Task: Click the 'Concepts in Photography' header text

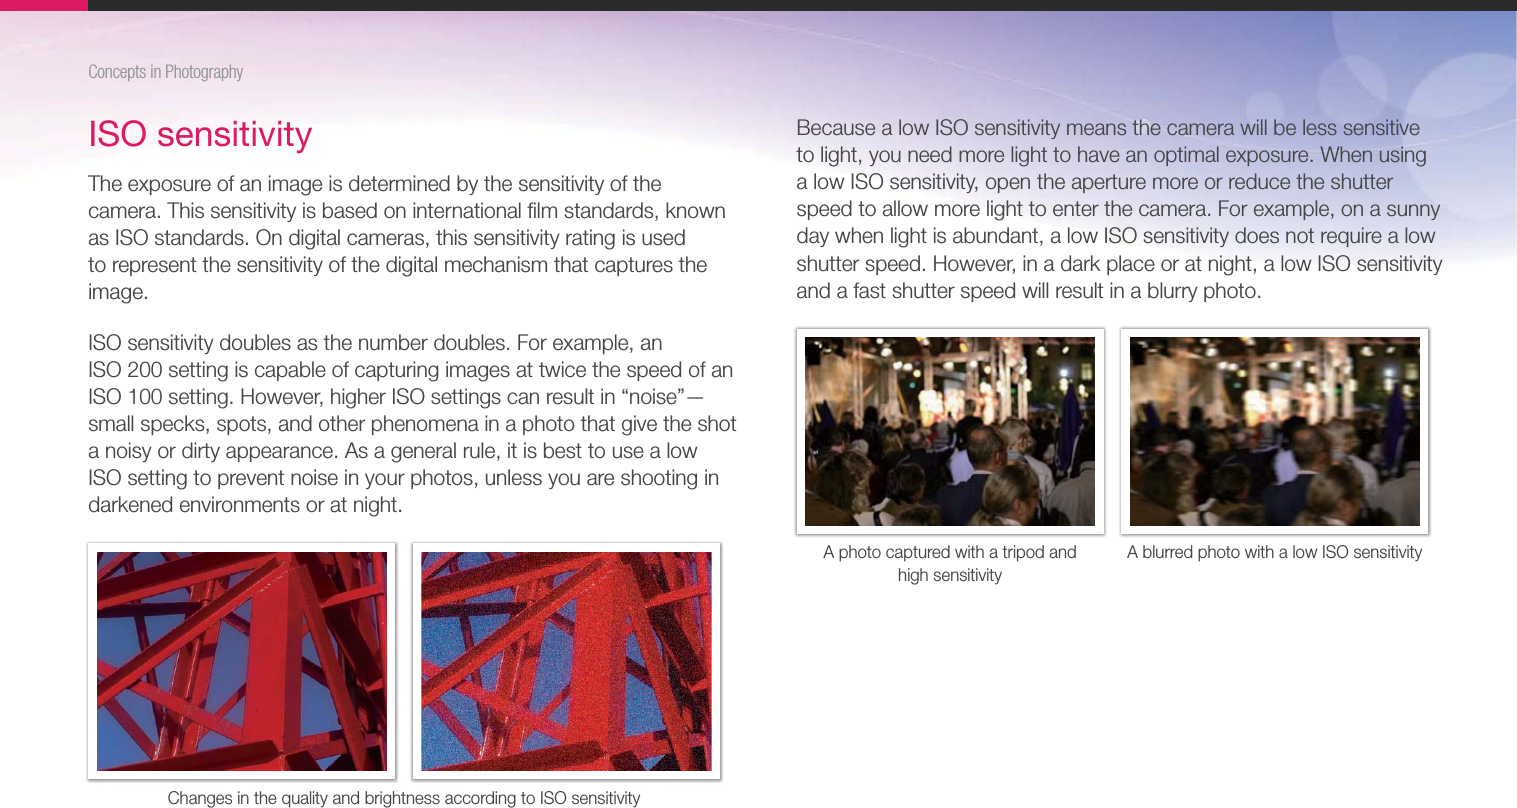Action: click(x=166, y=72)
